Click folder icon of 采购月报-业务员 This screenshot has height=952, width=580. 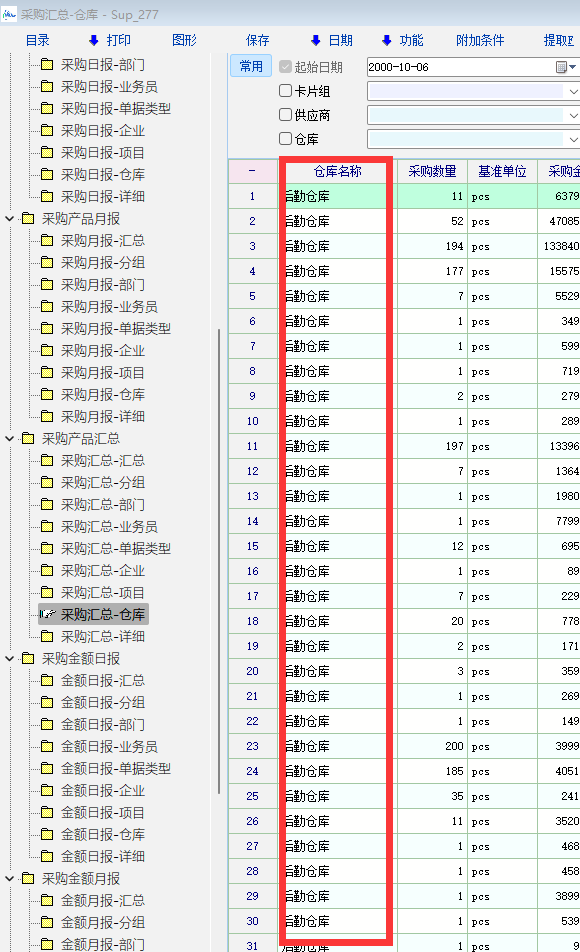click(47, 306)
